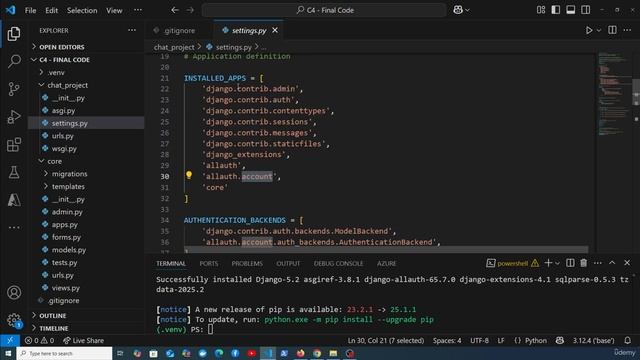Screen dimensions: 640x360
Task: Run the Python file
Action: click(x=589, y=30)
